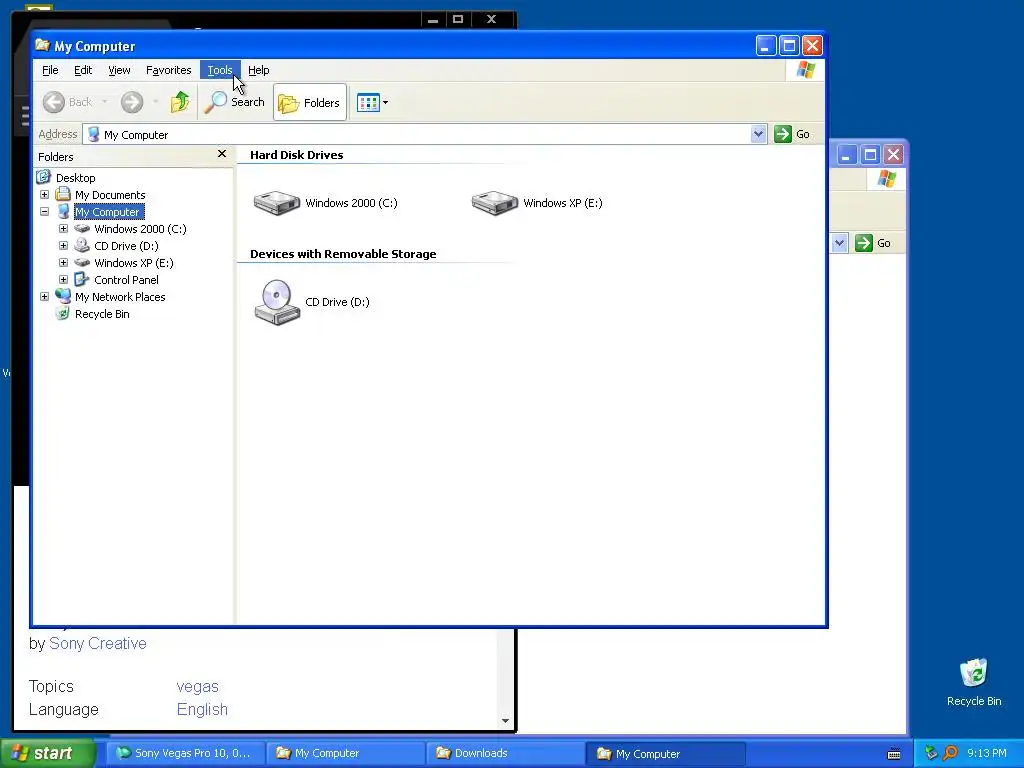Expand My Network Places tree node
The image size is (1024, 768).
[44, 296]
